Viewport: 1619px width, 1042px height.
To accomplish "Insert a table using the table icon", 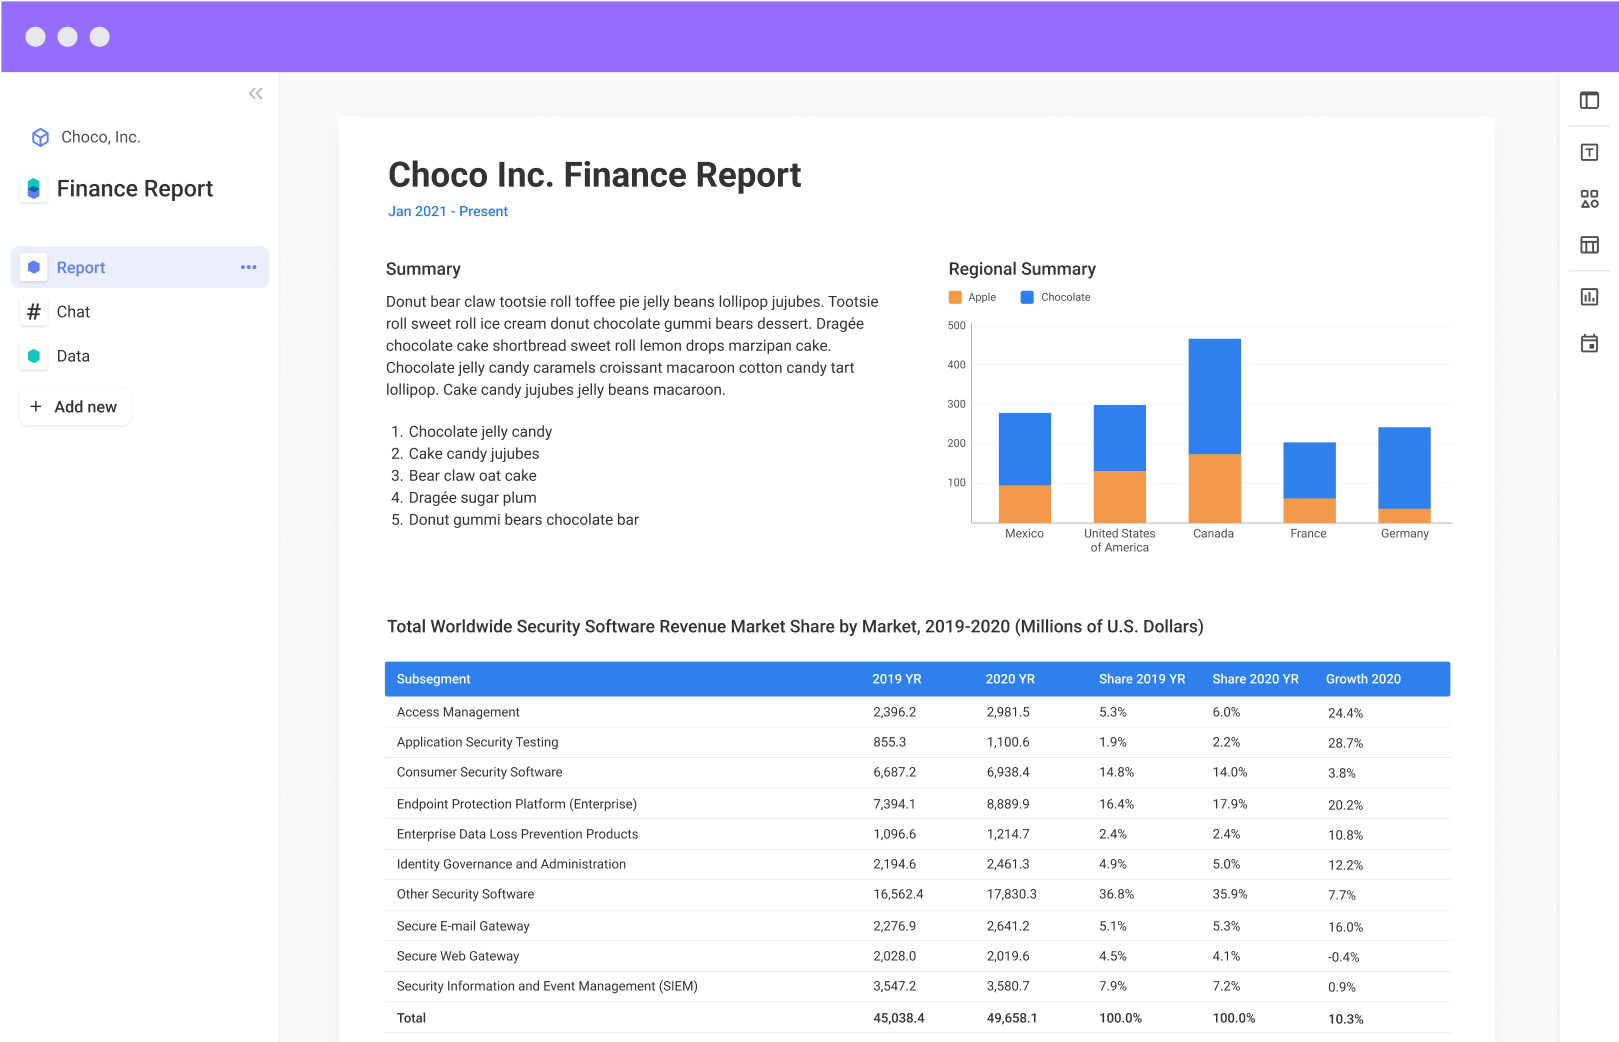I will pyautogui.click(x=1589, y=245).
